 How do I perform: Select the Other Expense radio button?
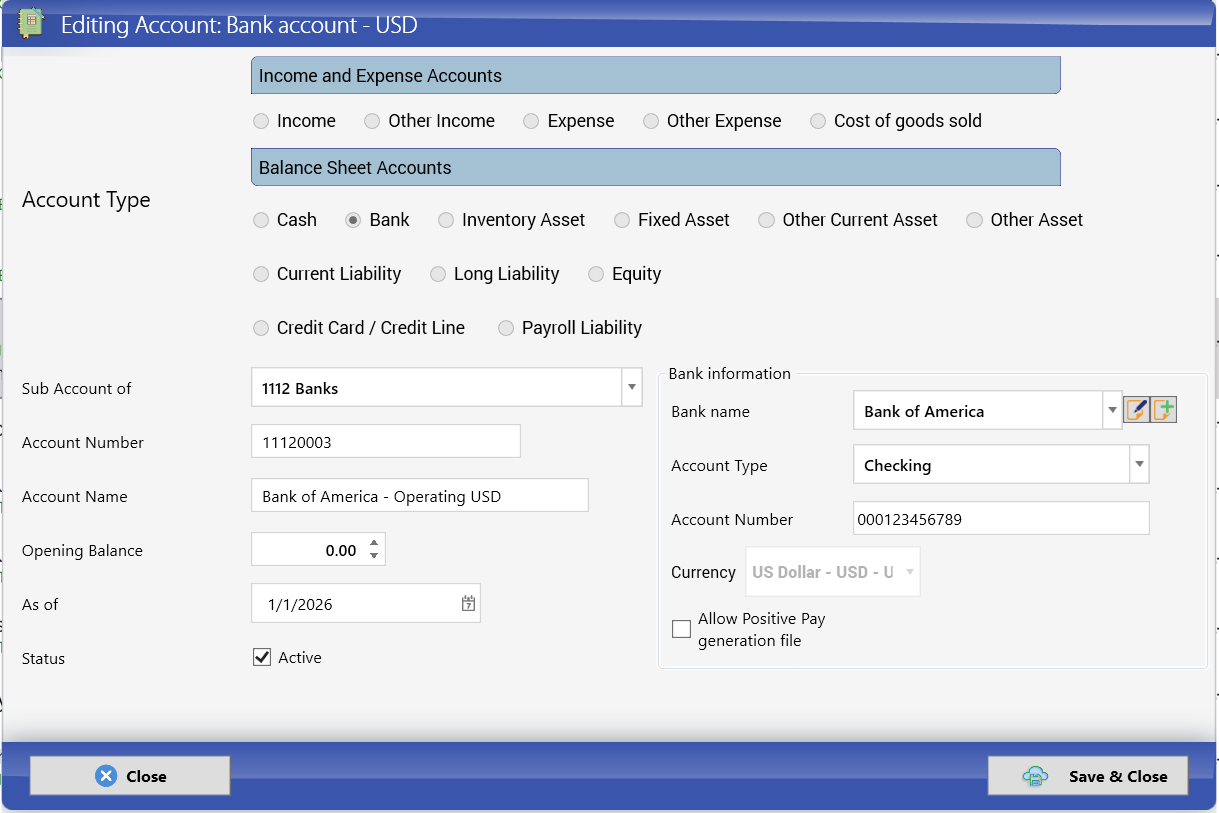pos(651,121)
